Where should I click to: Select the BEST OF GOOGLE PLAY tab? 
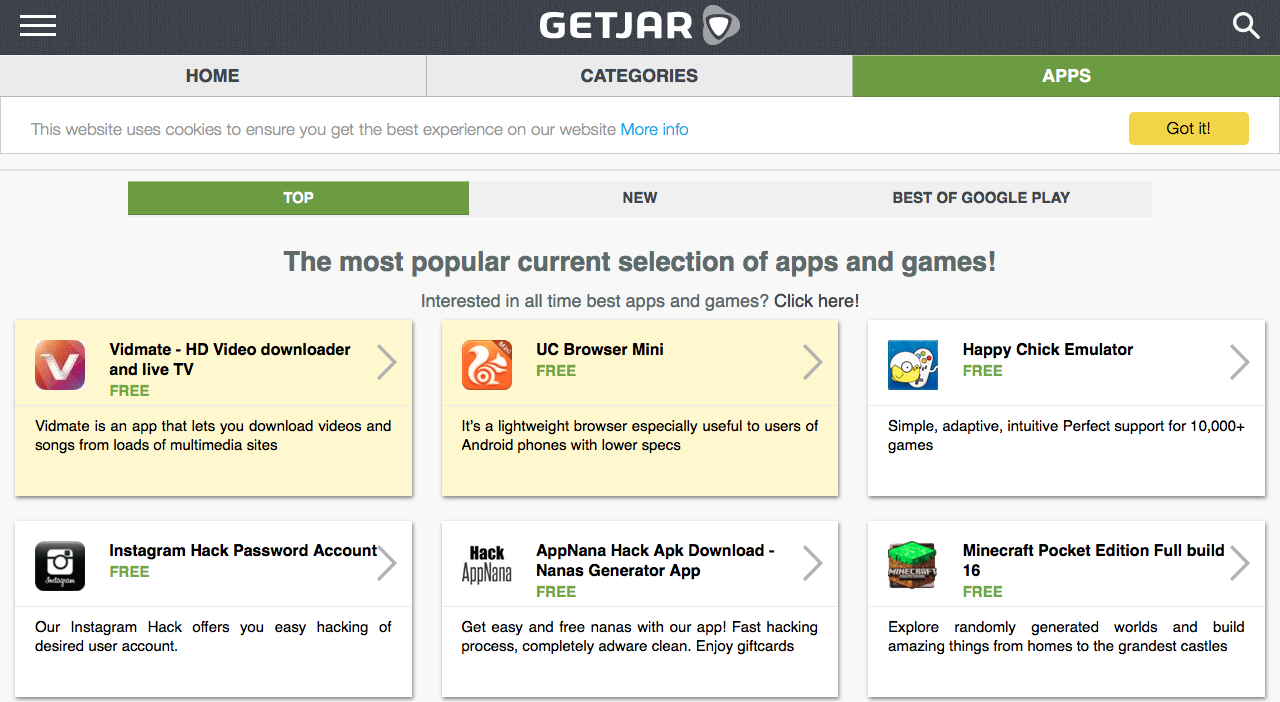pos(980,198)
